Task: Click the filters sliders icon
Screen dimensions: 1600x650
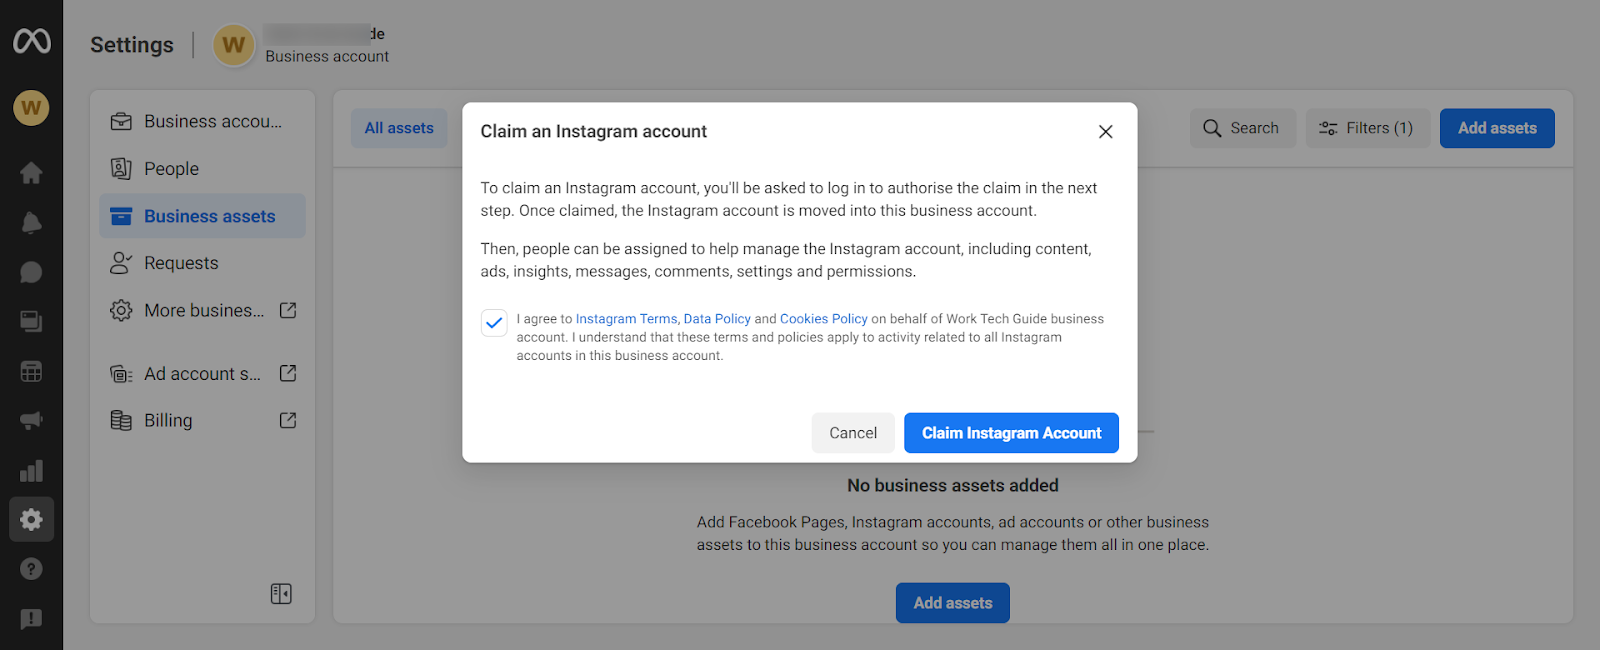Action: click(x=1328, y=128)
